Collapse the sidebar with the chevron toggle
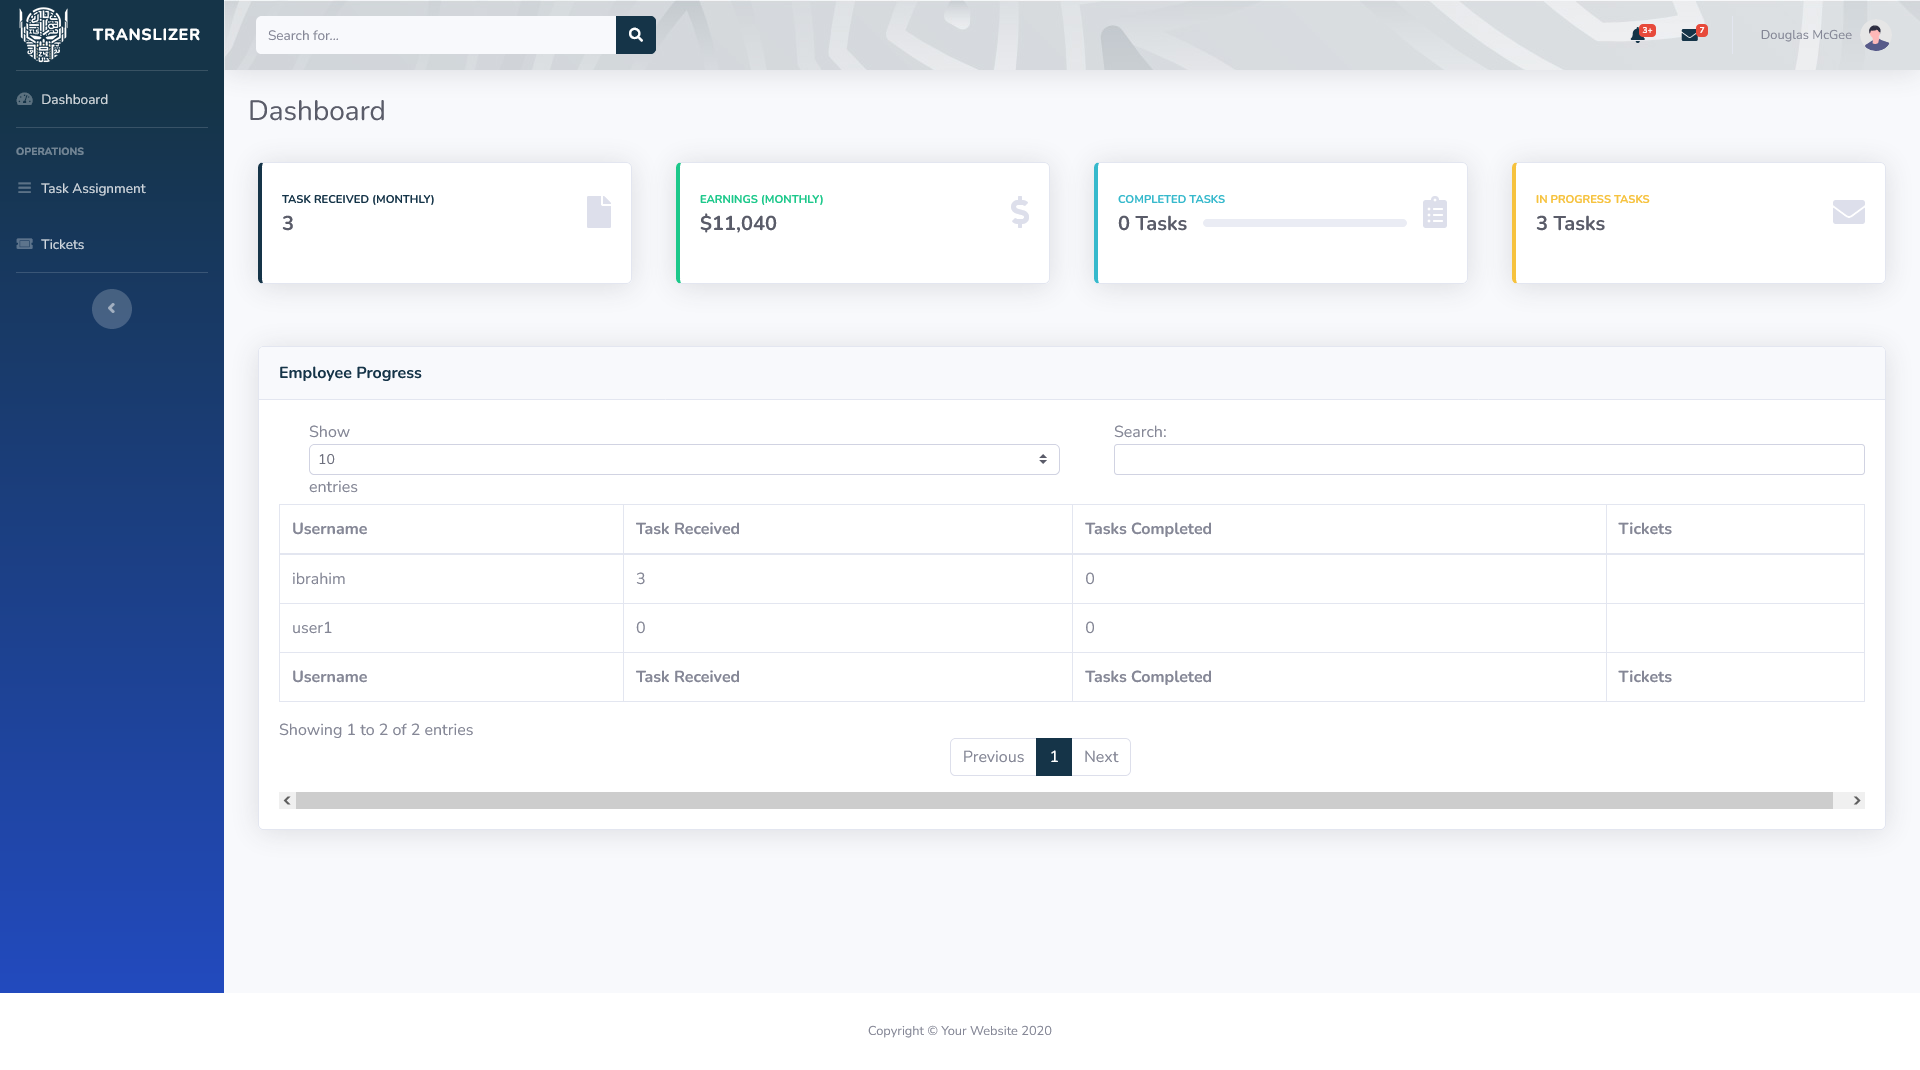 112,309
